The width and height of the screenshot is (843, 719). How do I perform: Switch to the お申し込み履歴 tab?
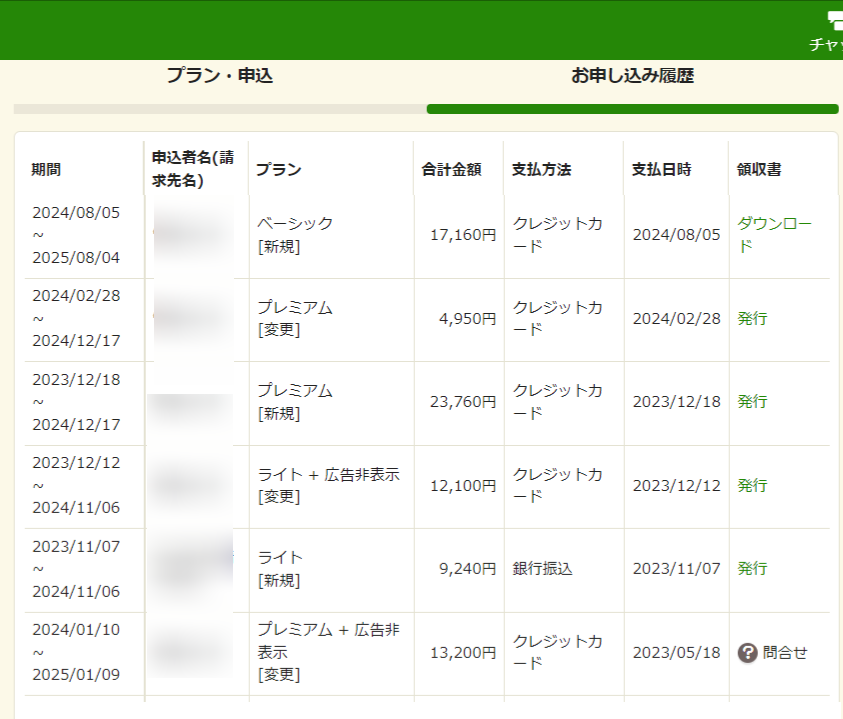coord(632,75)
